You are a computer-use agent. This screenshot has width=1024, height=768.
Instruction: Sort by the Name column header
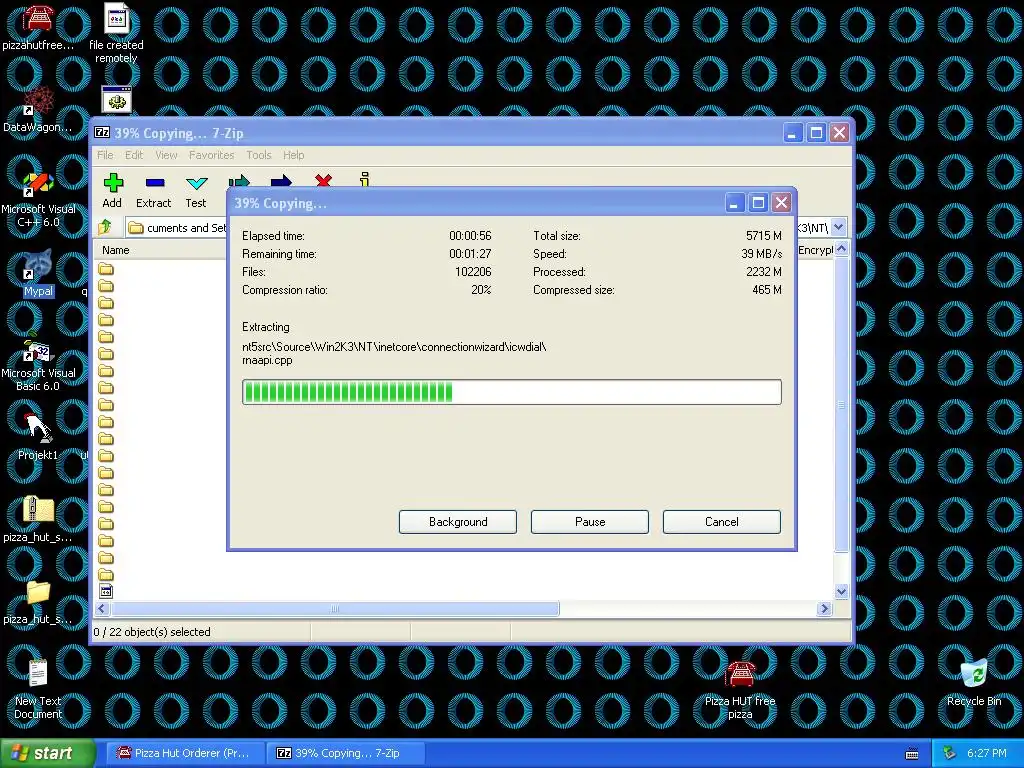pos(160,250)
